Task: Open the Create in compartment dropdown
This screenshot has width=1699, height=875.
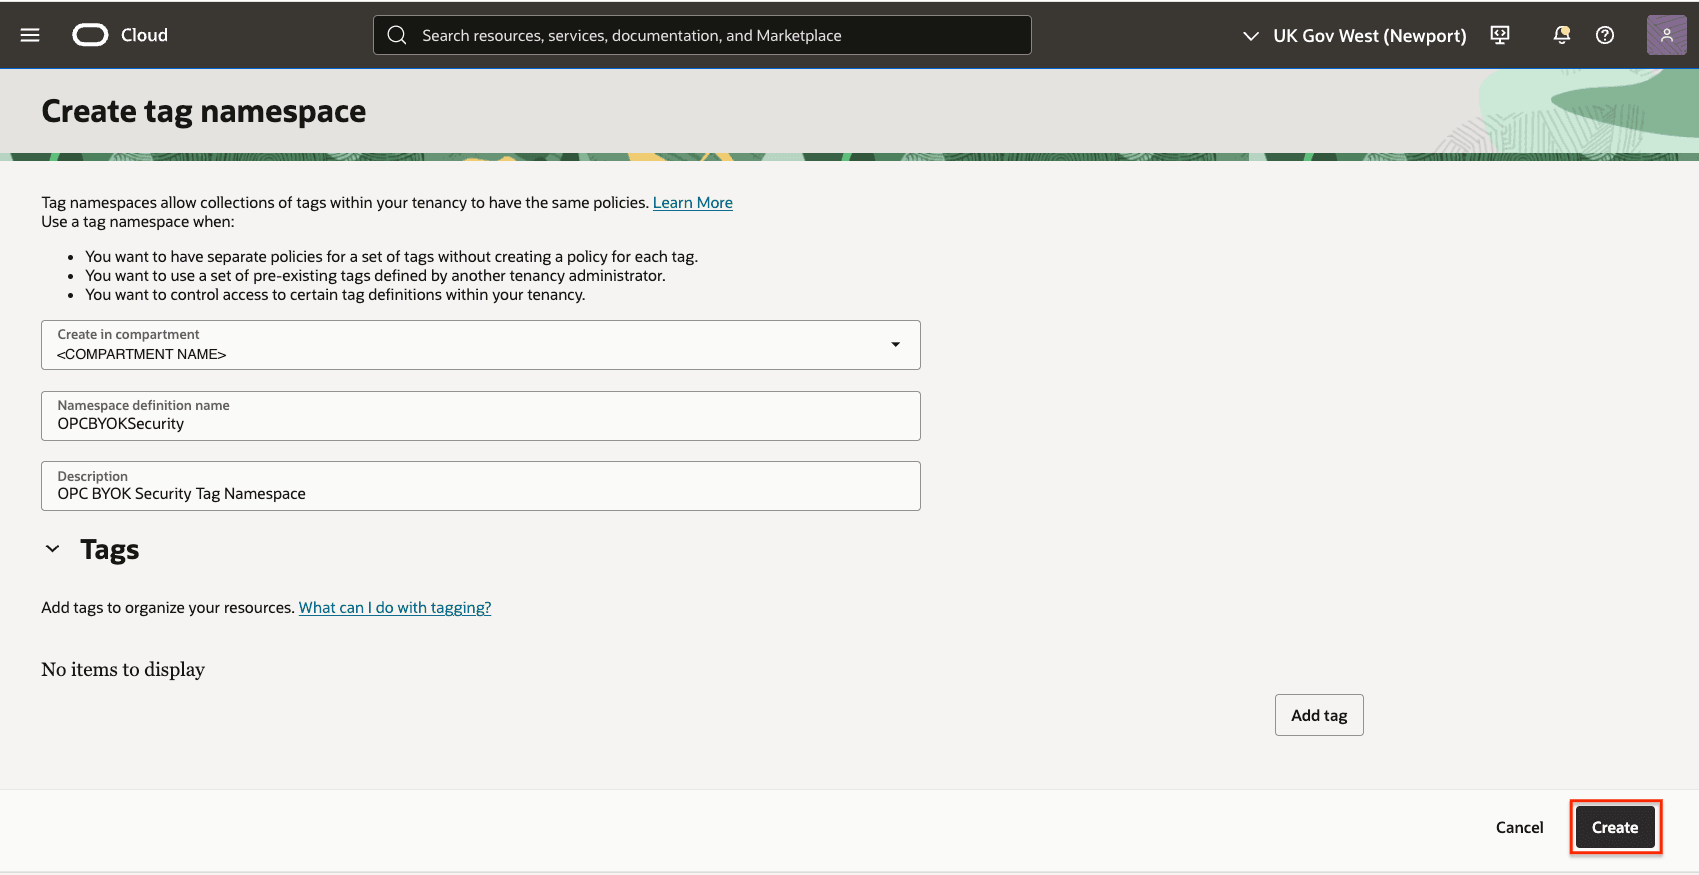Action: tap(481, 345)
